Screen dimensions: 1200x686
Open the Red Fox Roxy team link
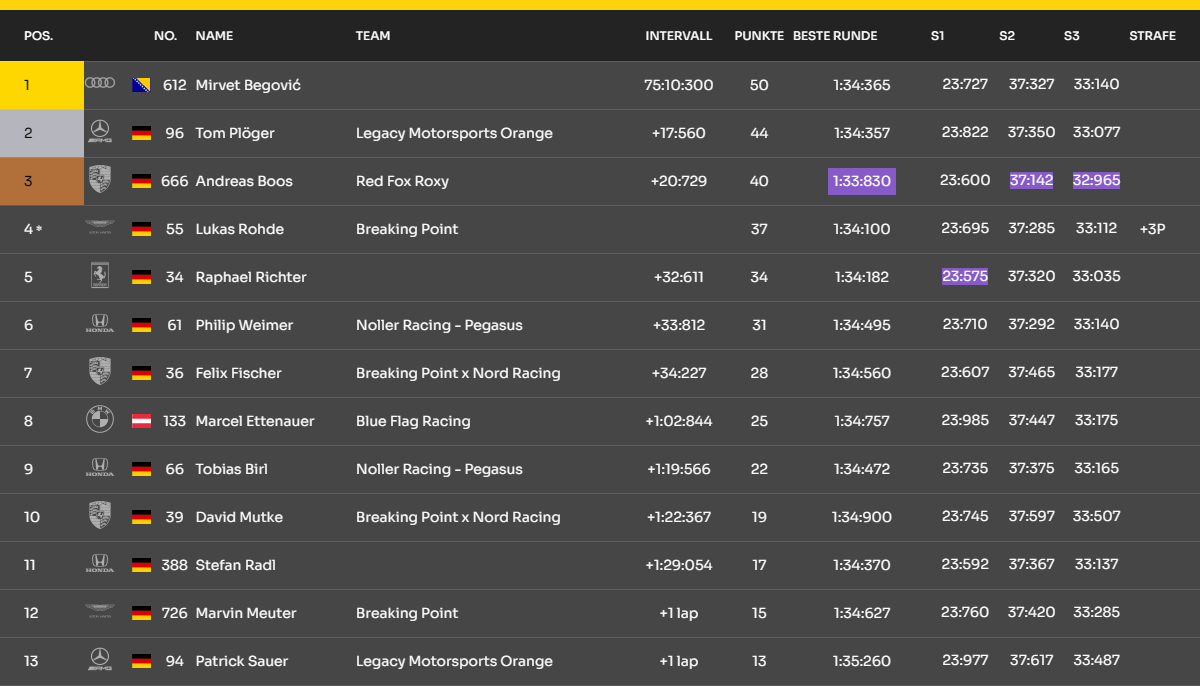402,181
